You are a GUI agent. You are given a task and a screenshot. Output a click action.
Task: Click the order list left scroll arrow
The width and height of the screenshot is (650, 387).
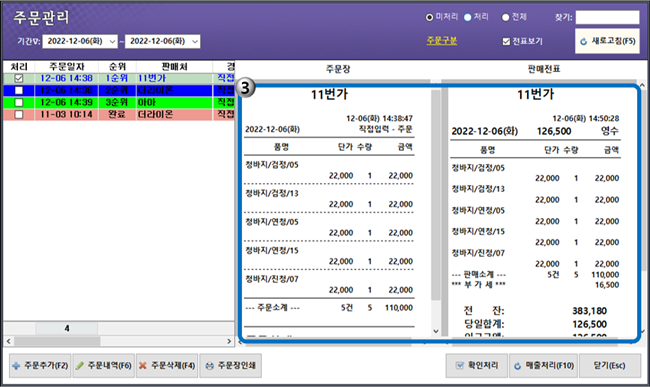click(9, 341)
